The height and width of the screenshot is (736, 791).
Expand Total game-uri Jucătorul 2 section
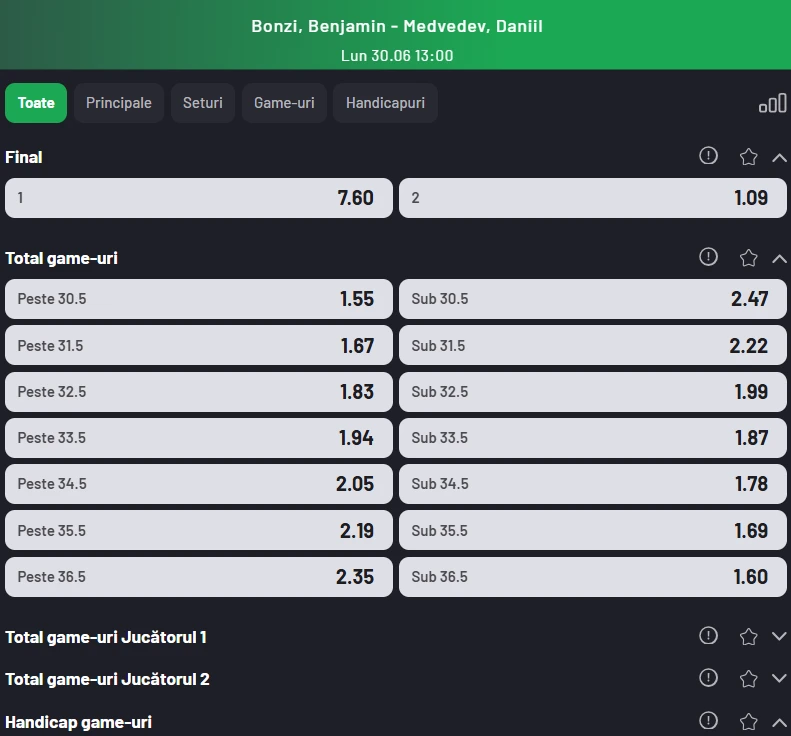pyautogui.click(x=779, y=678)
